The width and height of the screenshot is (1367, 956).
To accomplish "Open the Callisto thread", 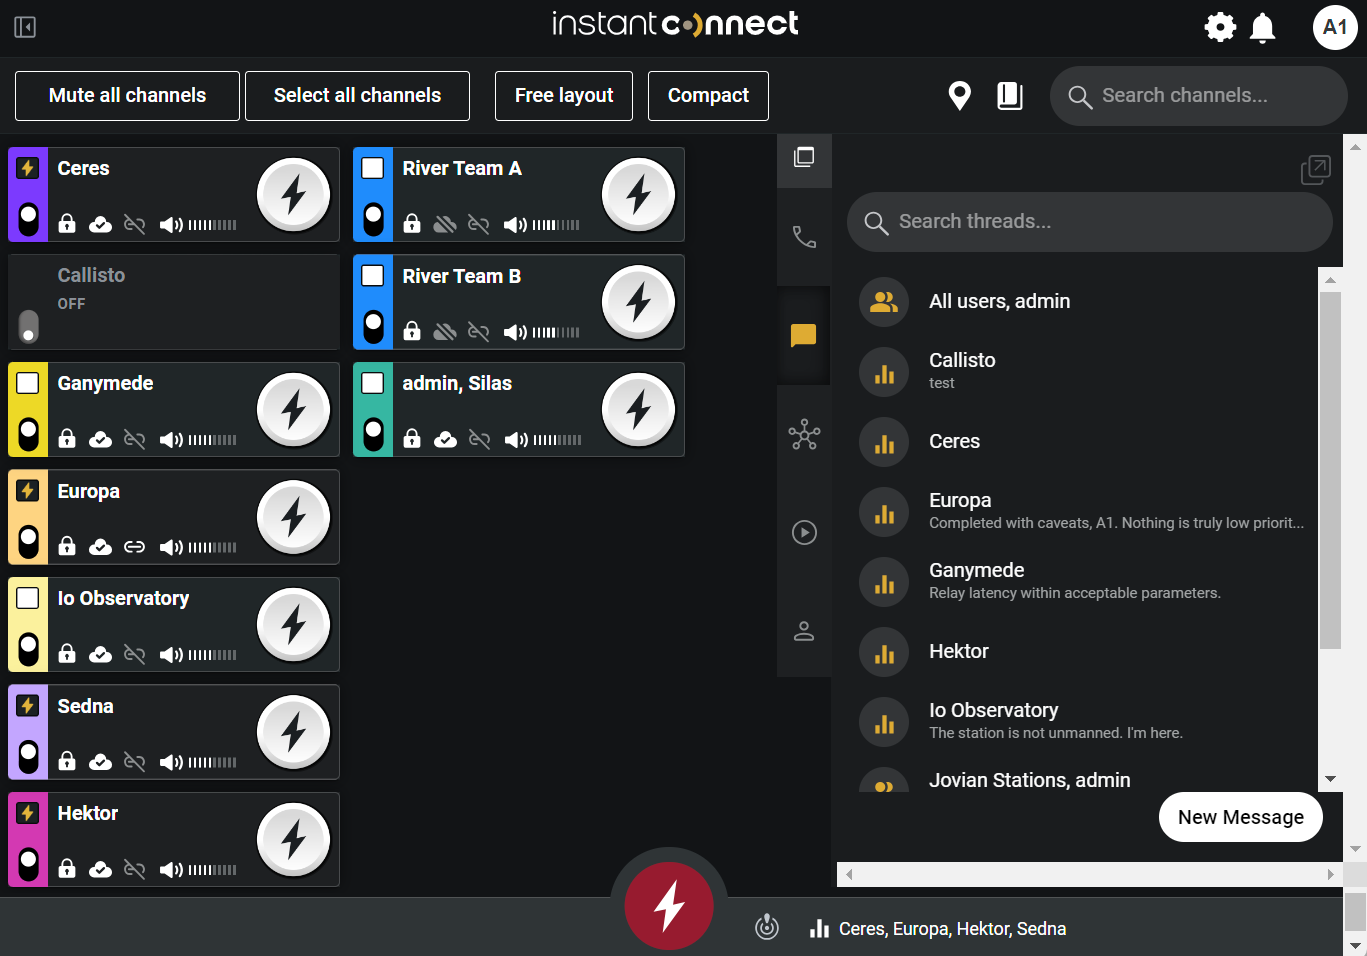I will pos(1085,371).
